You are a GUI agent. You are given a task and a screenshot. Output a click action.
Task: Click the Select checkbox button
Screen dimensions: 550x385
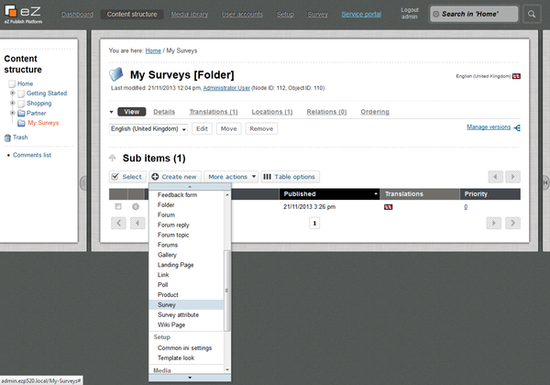click(127, 177)
